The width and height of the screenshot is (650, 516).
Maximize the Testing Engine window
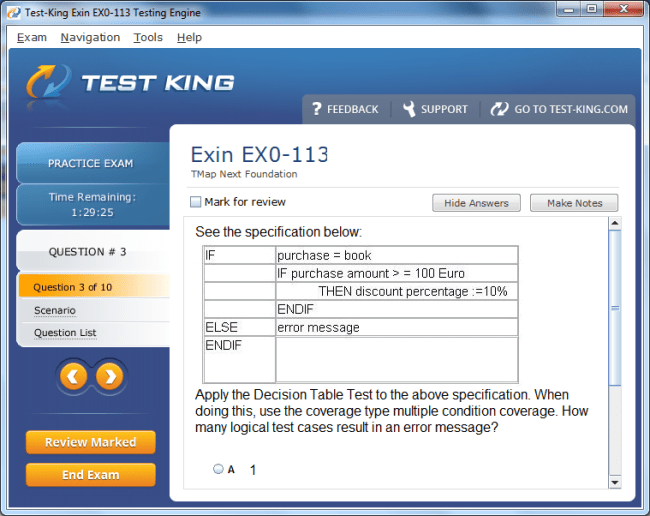click(592, 9)
